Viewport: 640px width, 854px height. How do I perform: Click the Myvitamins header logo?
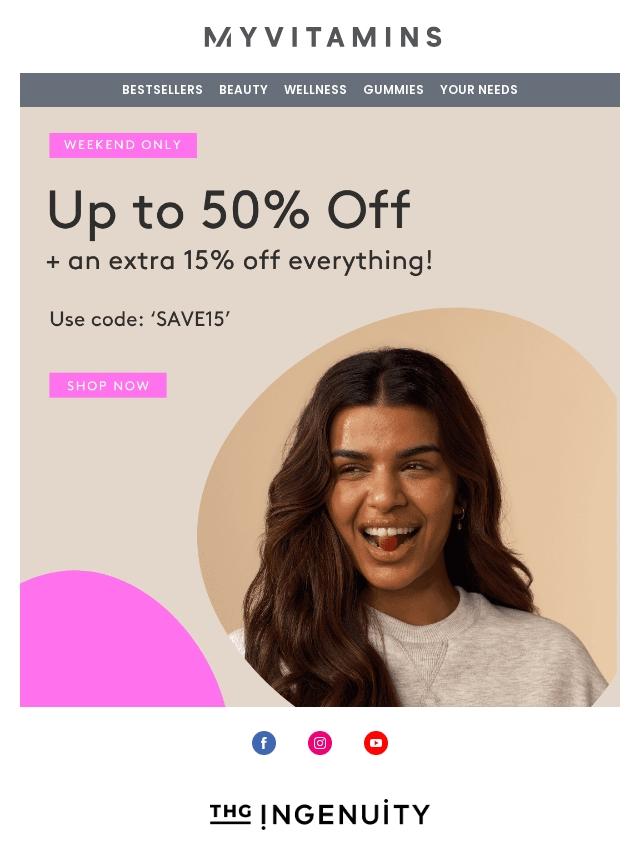click(x=323, y=37)
